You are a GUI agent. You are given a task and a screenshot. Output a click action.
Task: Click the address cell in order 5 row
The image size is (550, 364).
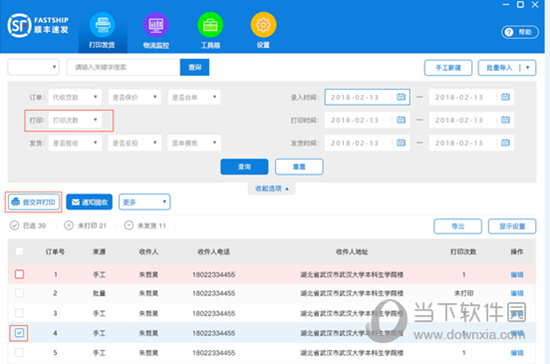tap(352, 353)
